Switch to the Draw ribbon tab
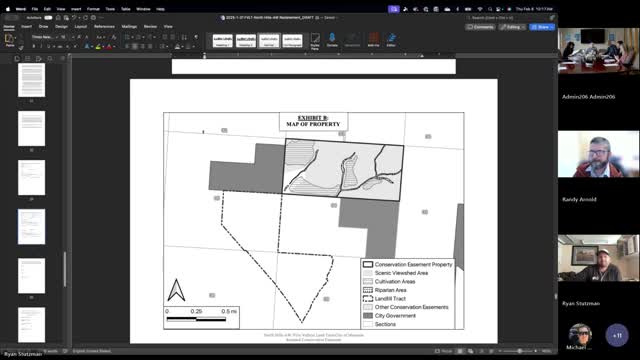Viewport: 640px width, 360px height. click(x=43, y=27)
